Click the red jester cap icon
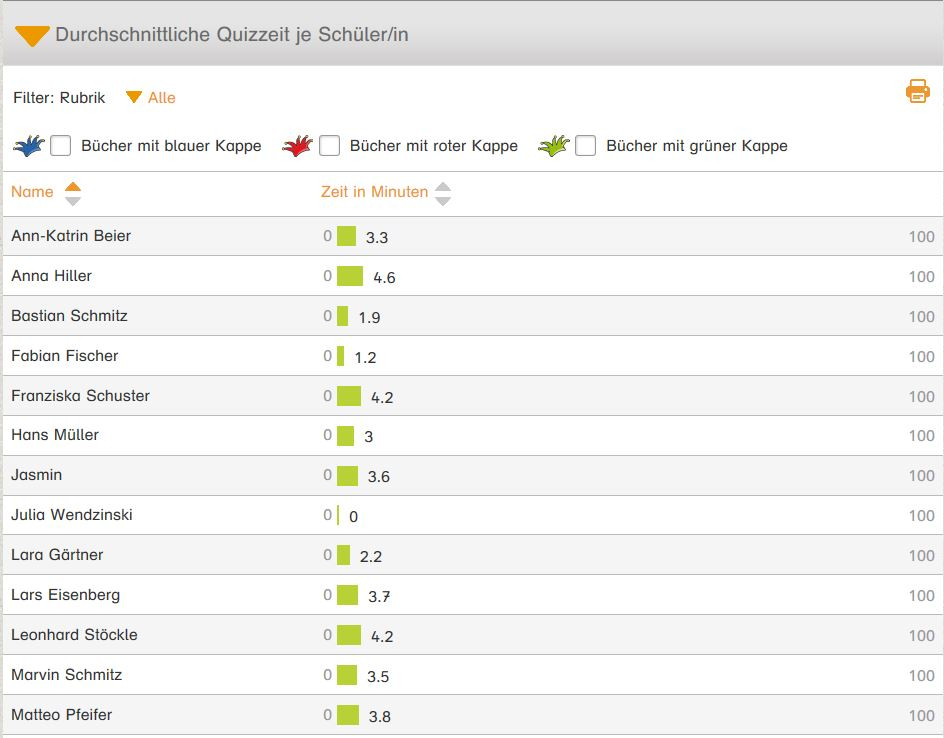The height and width of the screenshot is (738, 944). (297, 146)
